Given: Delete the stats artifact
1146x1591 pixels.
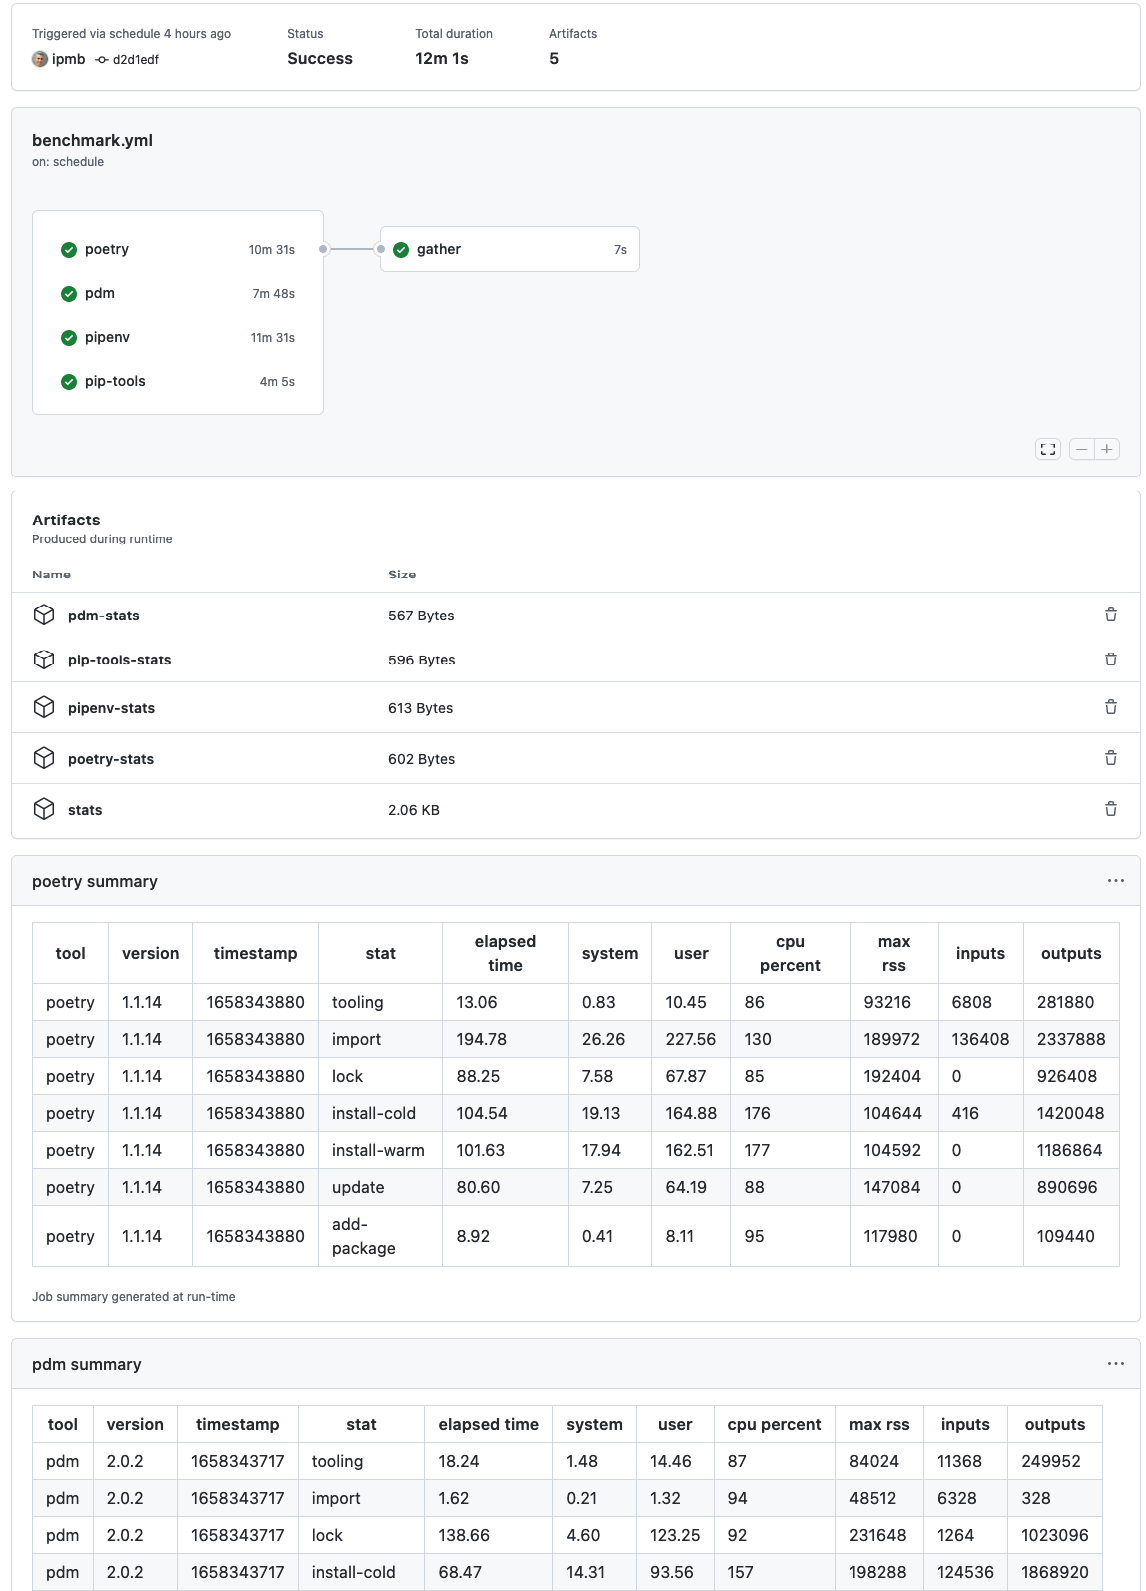Looking at the screenshot, I should point(1111,809).
